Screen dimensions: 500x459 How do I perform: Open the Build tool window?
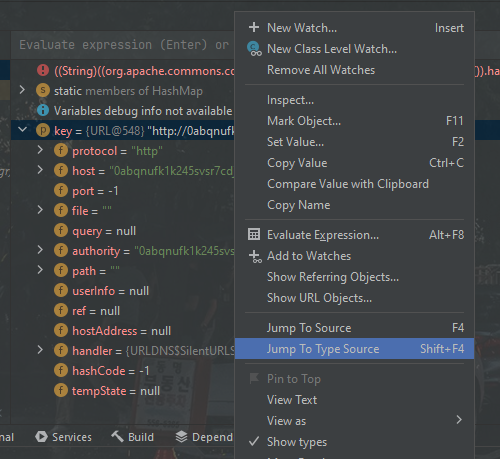tap(133, 437)
